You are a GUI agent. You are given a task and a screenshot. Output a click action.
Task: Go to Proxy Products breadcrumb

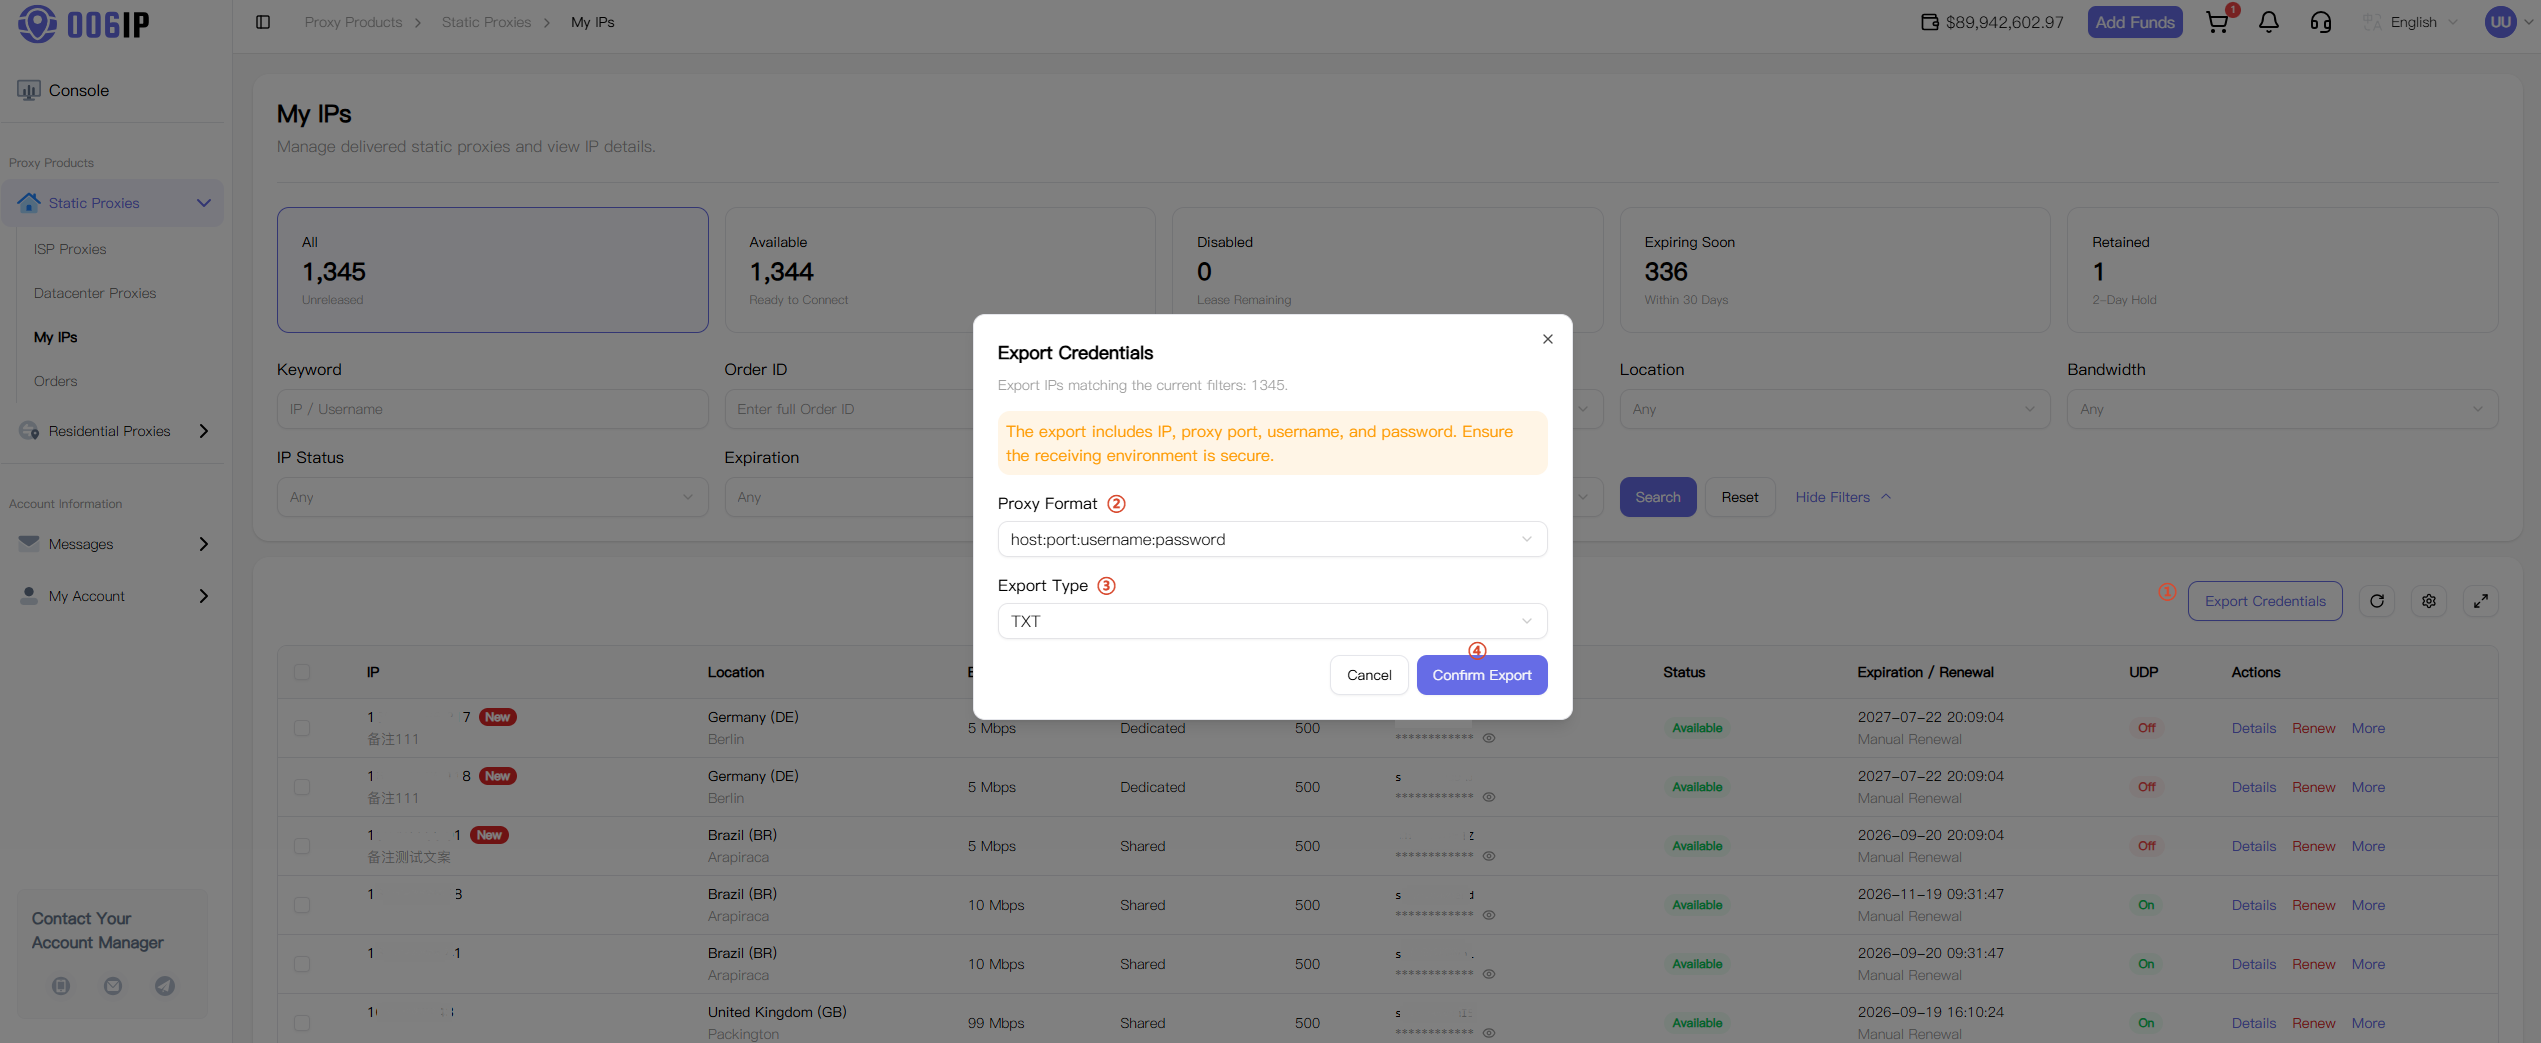click(353, 22)
